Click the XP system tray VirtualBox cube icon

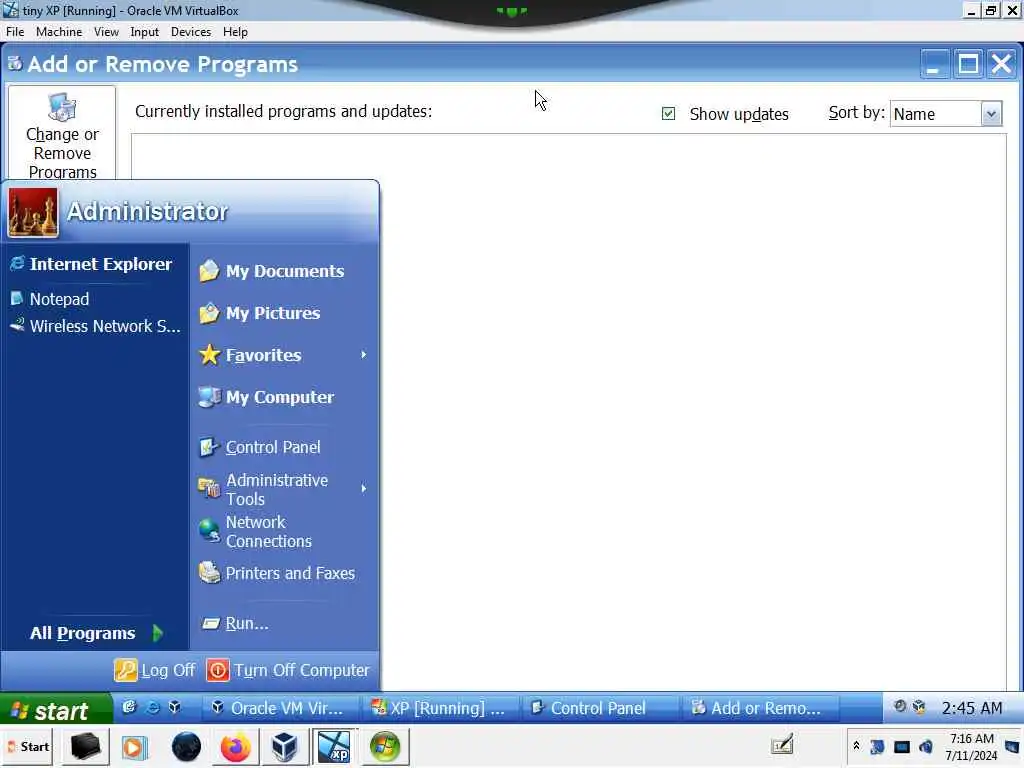[920, 707]
